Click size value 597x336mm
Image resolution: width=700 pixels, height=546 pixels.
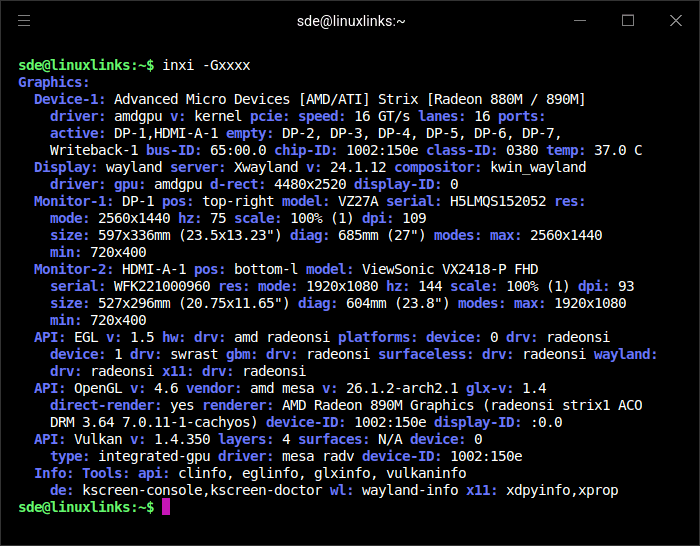coord(134,235)
